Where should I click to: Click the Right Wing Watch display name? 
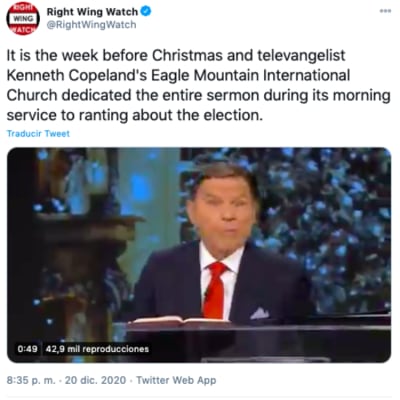pos(92,12)
